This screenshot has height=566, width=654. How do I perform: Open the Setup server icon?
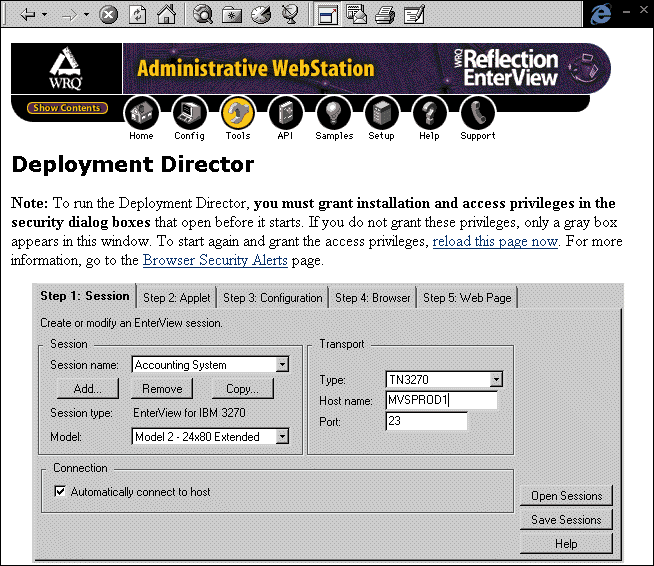point(381,113)
